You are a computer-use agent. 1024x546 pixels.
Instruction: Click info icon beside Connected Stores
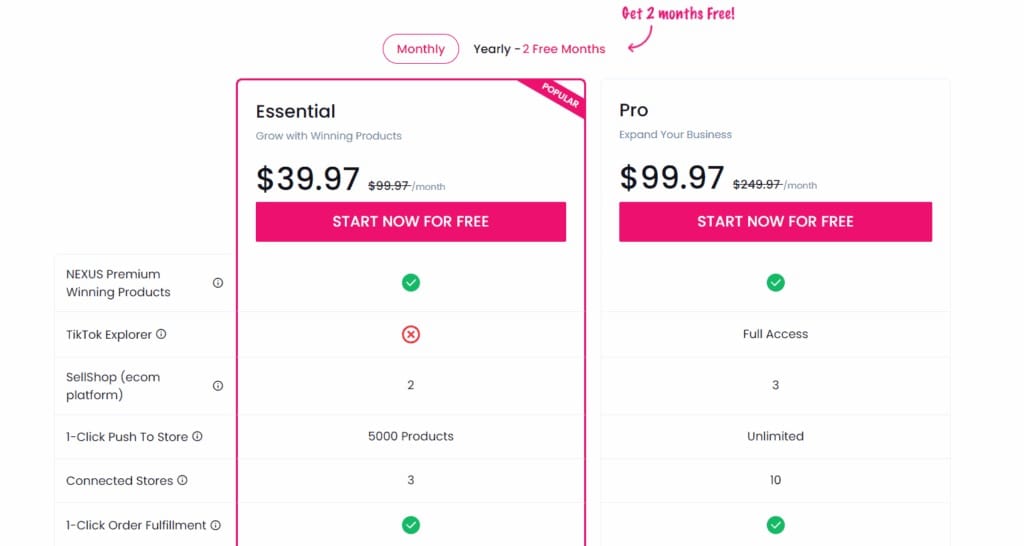point(182,480)
